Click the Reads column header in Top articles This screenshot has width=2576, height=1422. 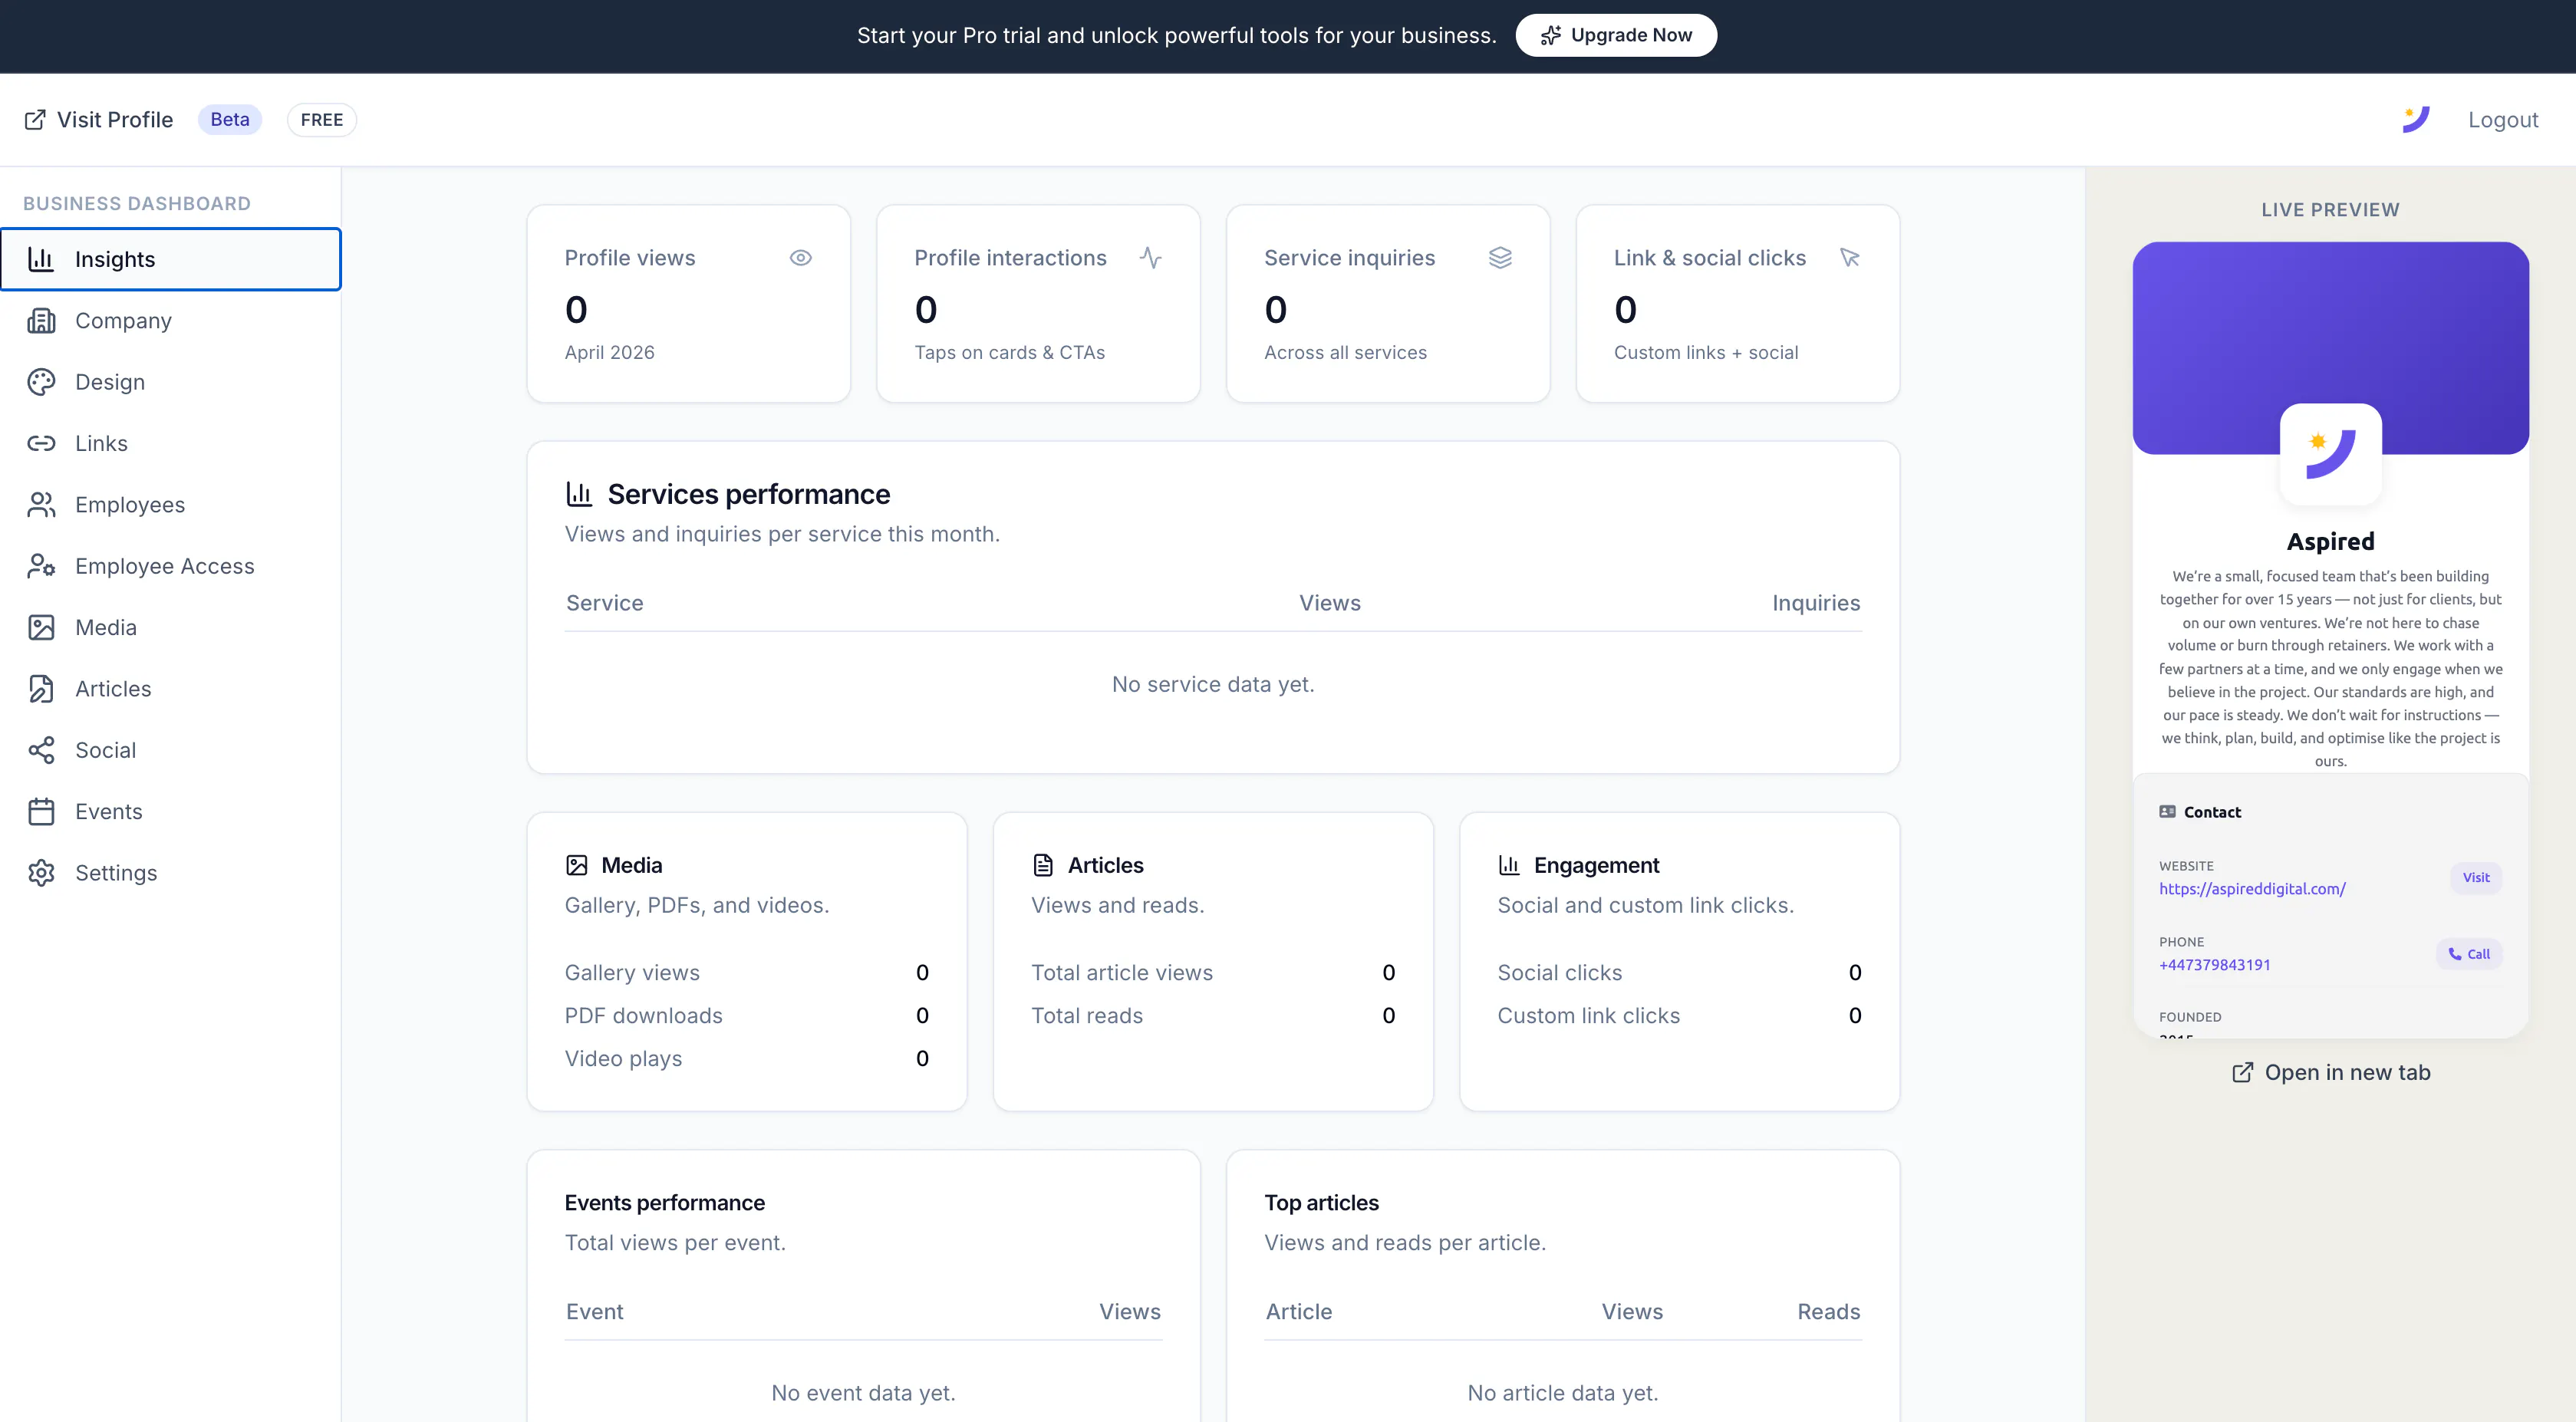point(1829,1312)
